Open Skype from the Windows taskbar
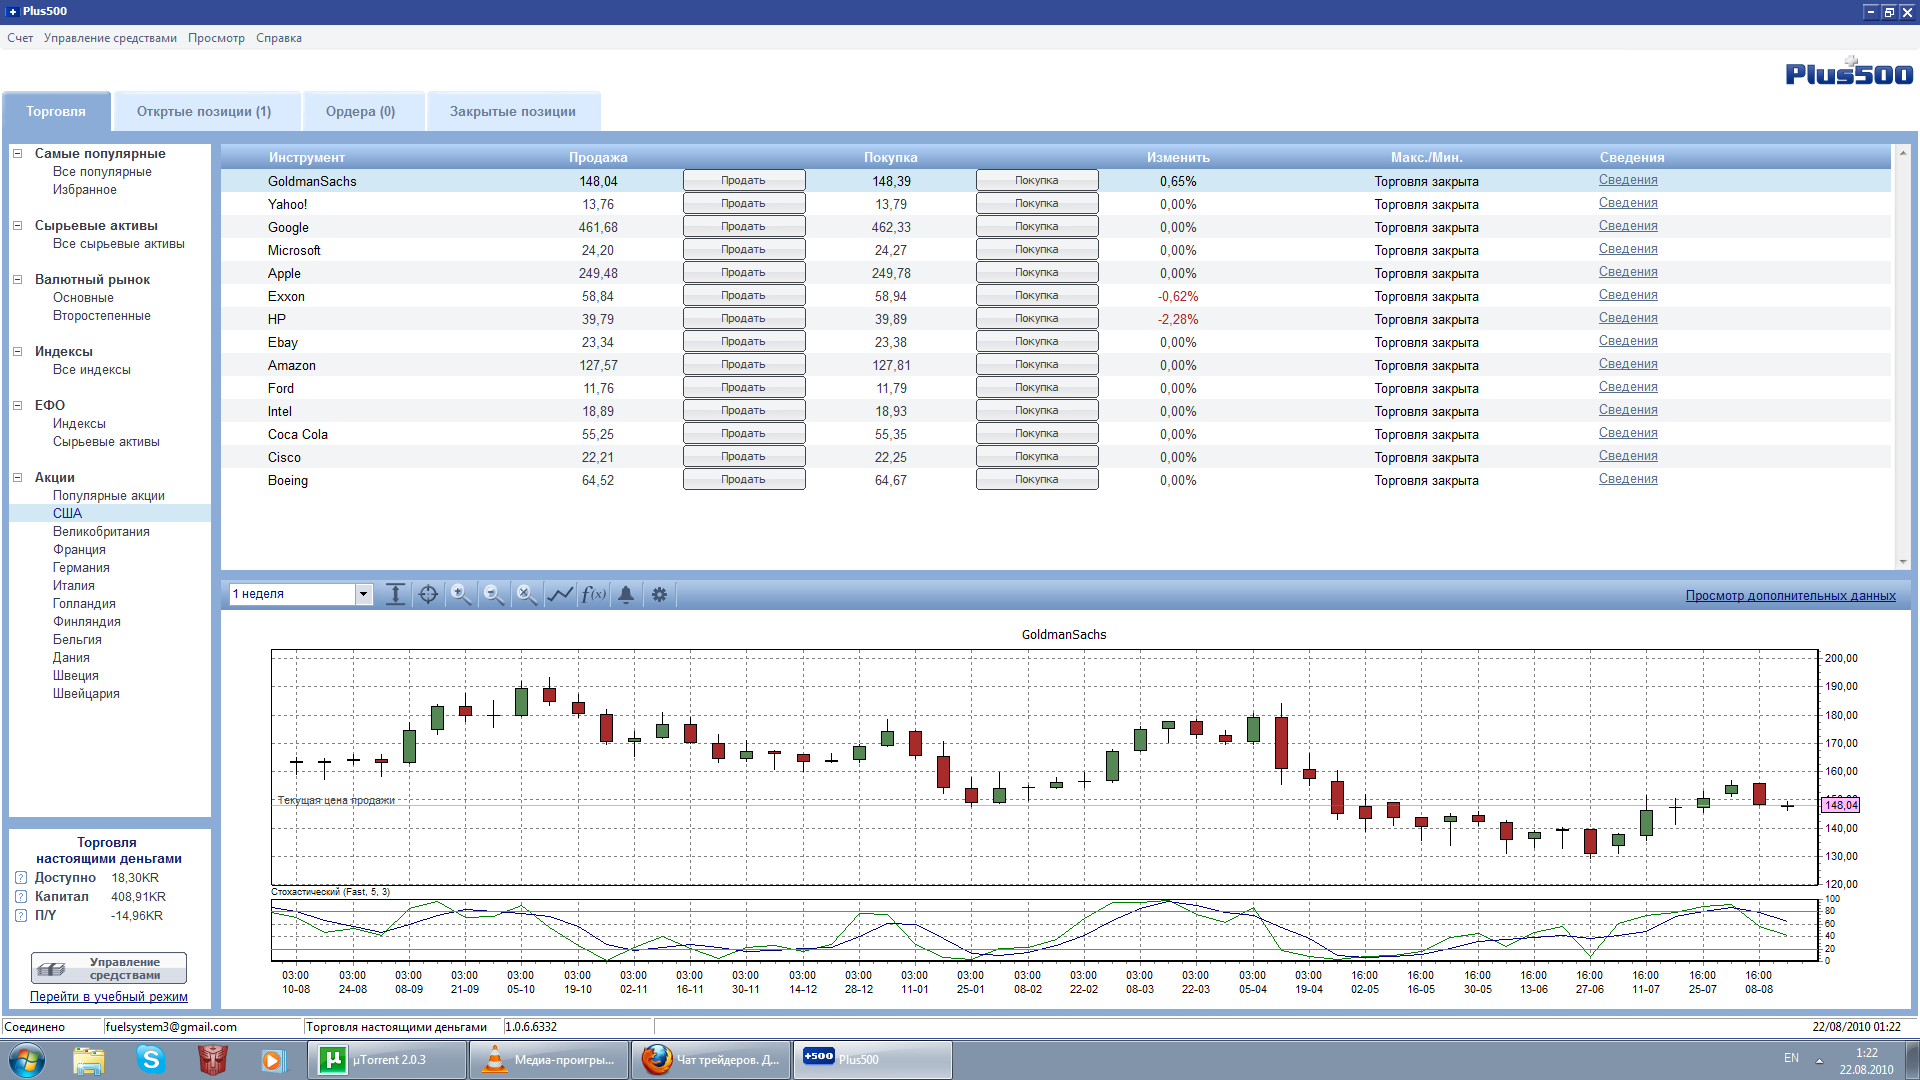 pyautogui.click(x=151, y=1059)
